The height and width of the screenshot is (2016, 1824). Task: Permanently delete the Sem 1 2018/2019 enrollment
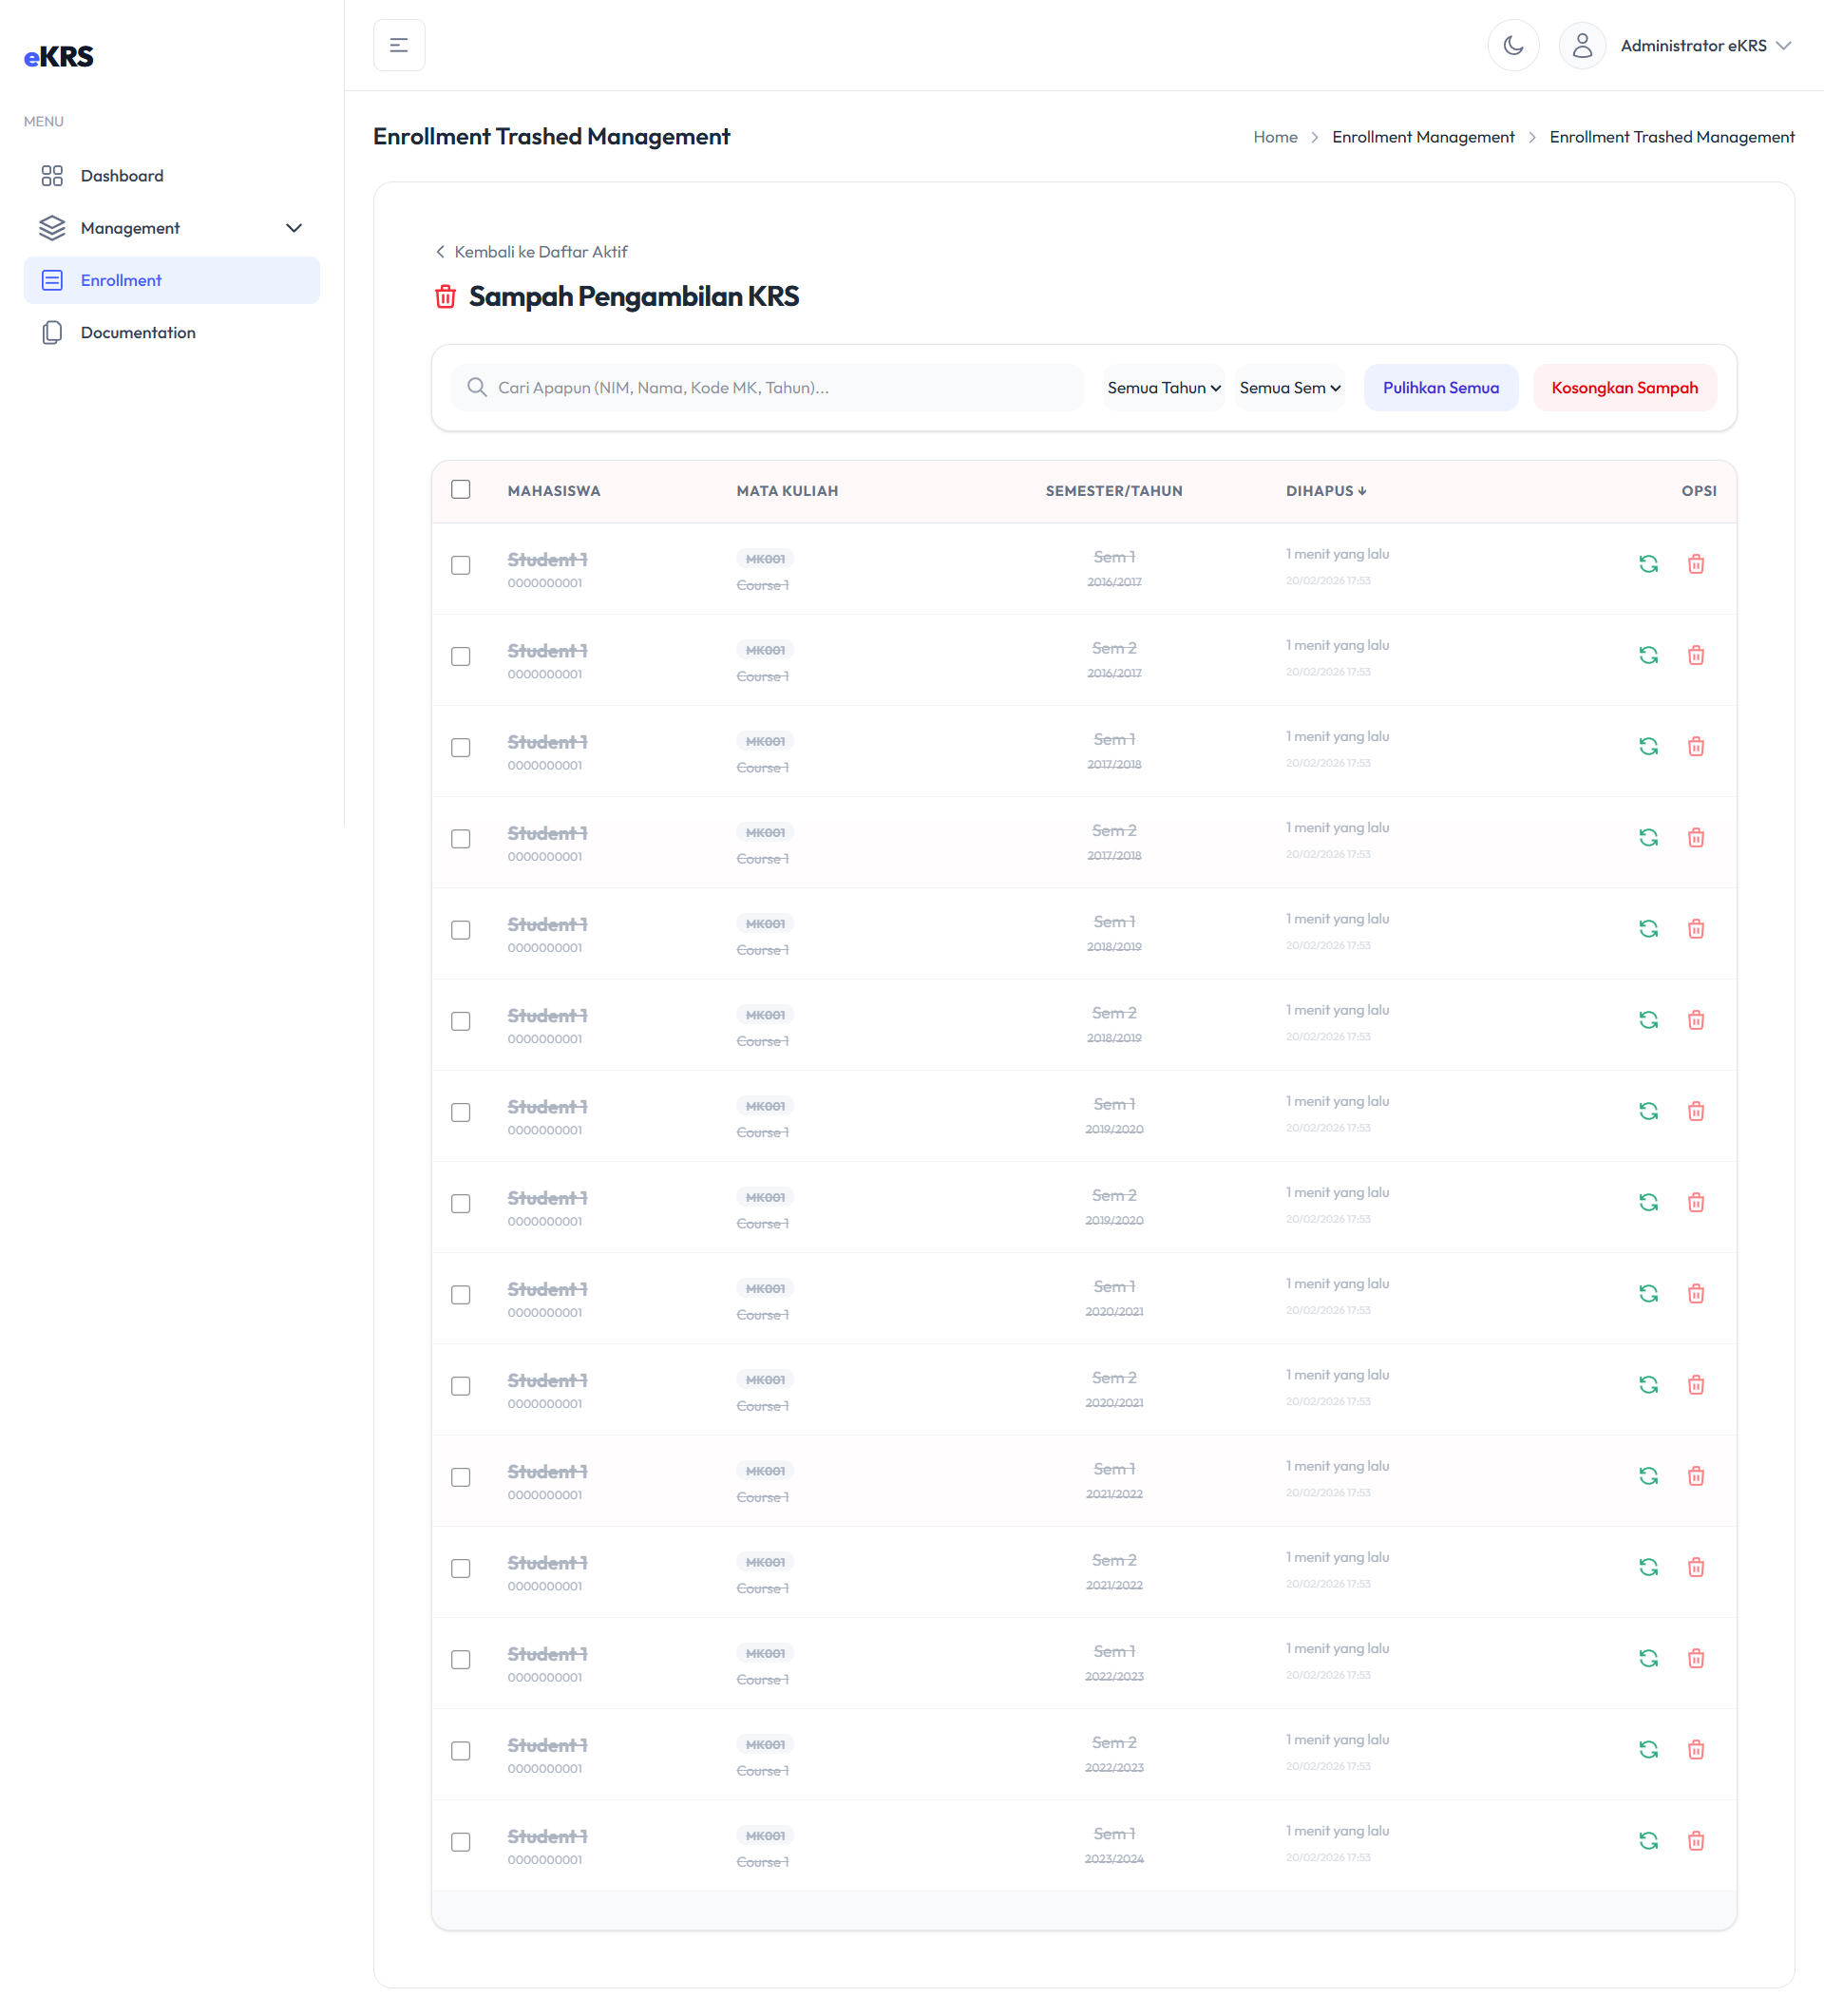coord(1696,929)
